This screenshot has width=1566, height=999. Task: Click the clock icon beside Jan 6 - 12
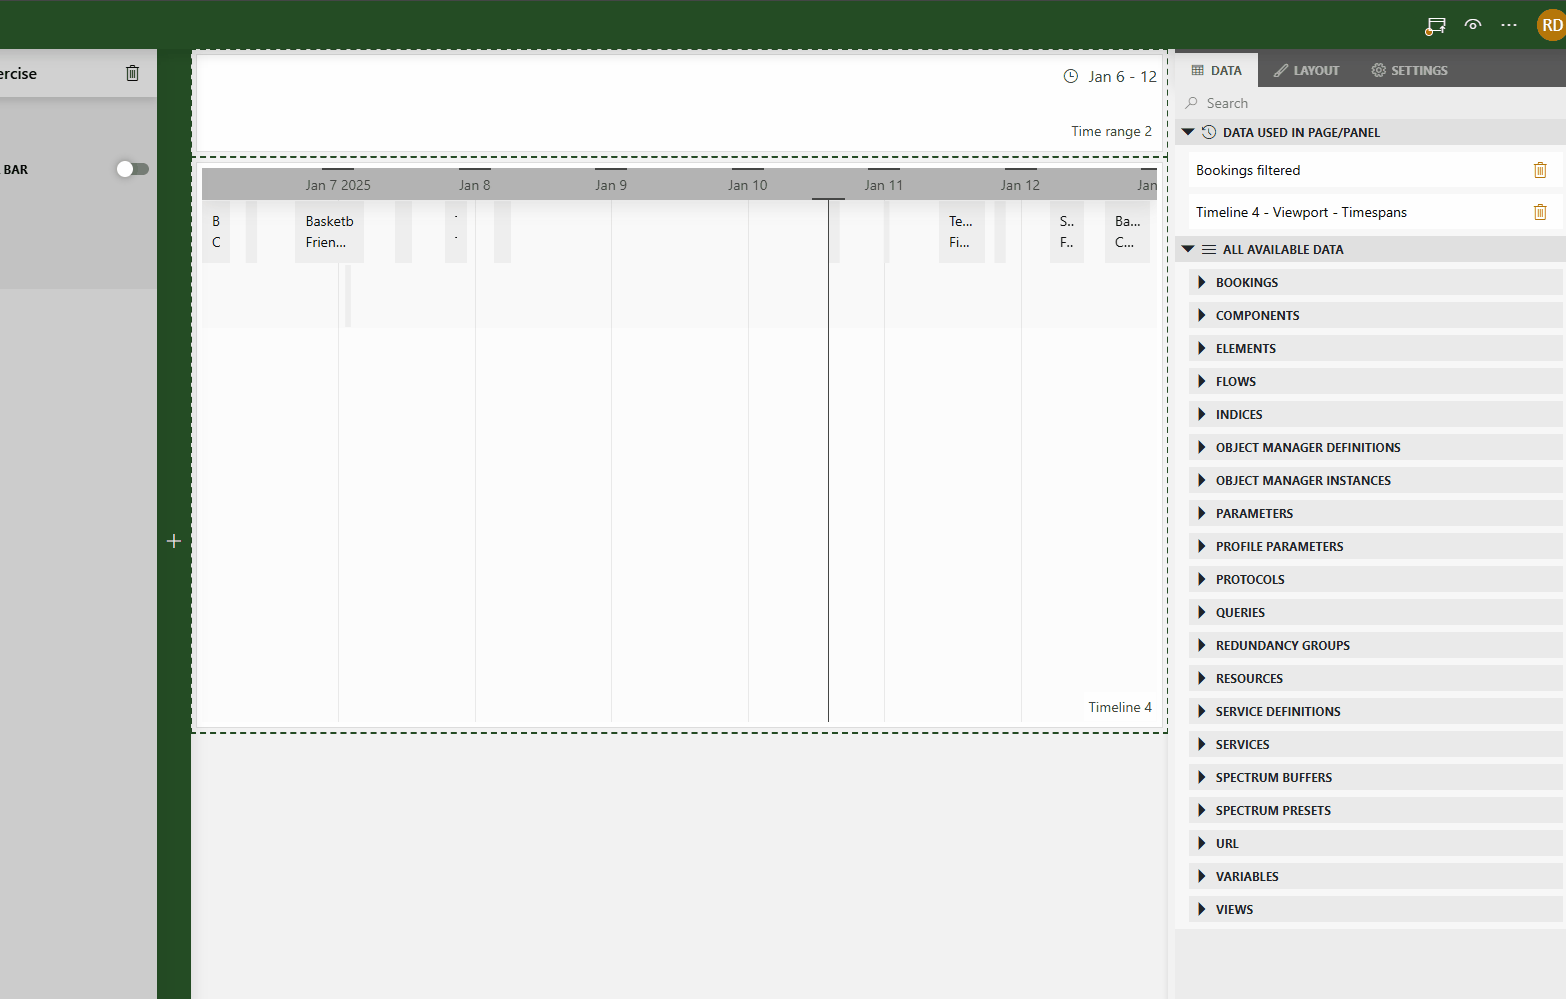(1071, 76)
